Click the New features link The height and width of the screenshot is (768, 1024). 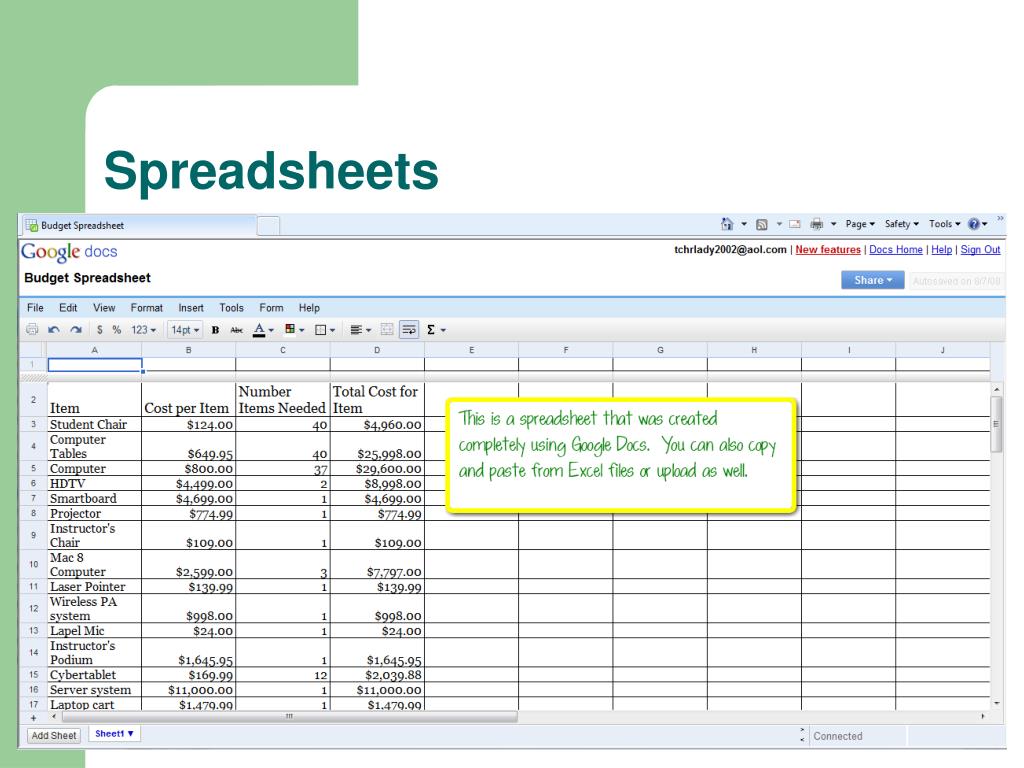coord(827,249)
